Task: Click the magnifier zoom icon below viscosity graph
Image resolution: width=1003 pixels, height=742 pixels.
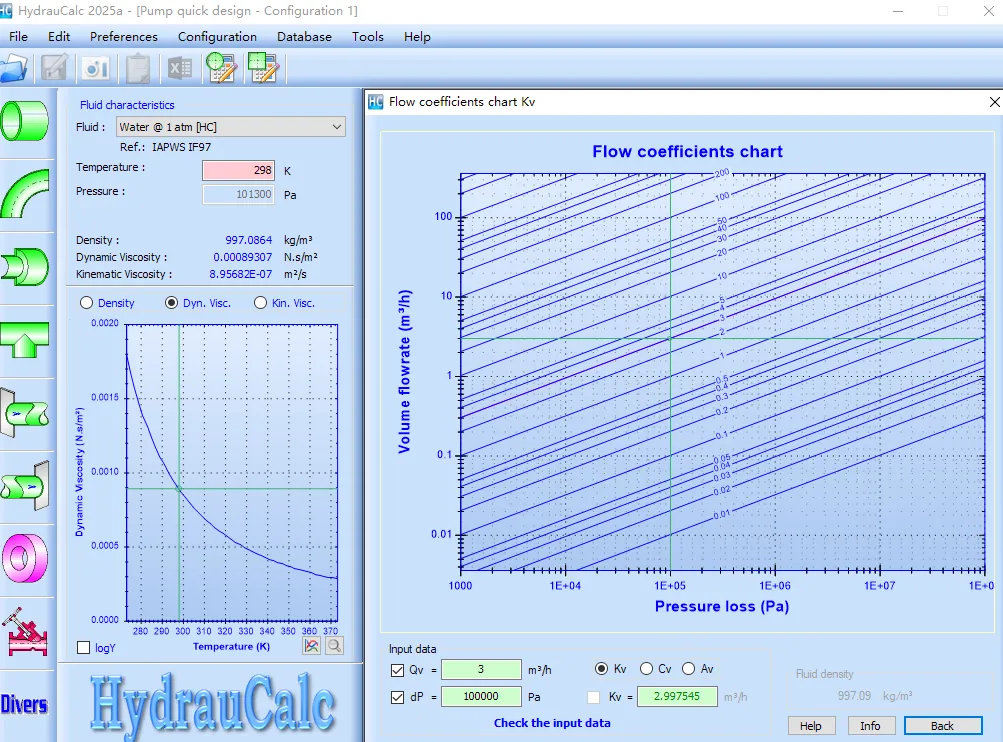Action: coord(334,646)
